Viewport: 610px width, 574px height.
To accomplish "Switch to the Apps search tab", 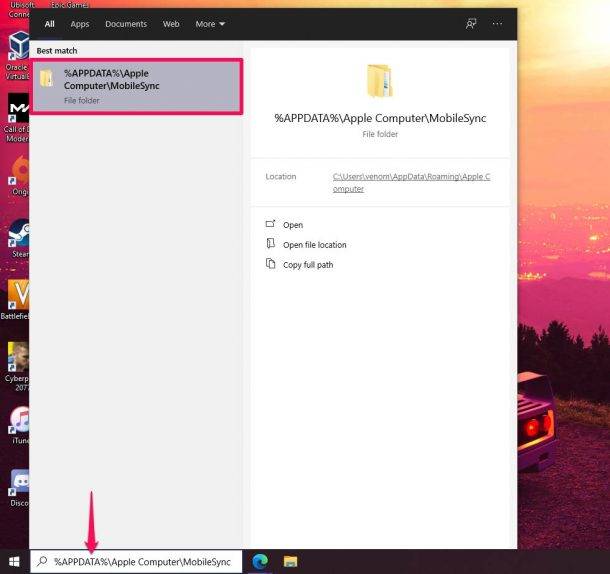I will pos(80,24).
